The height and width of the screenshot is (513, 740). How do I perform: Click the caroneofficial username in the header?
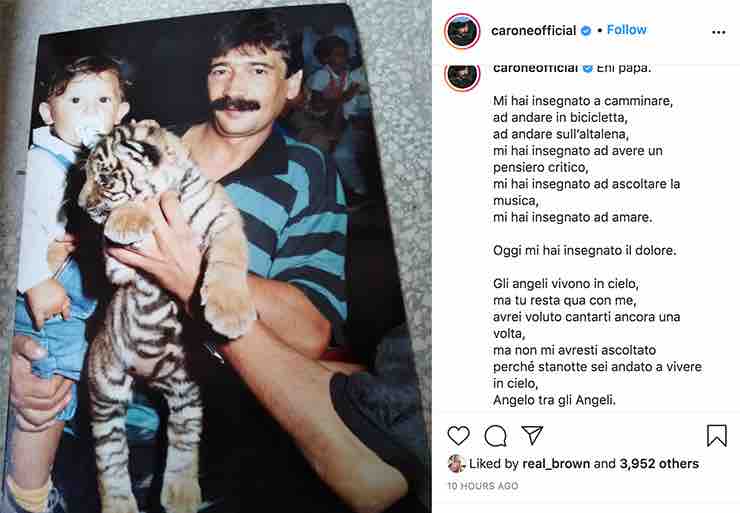[533, 31]
